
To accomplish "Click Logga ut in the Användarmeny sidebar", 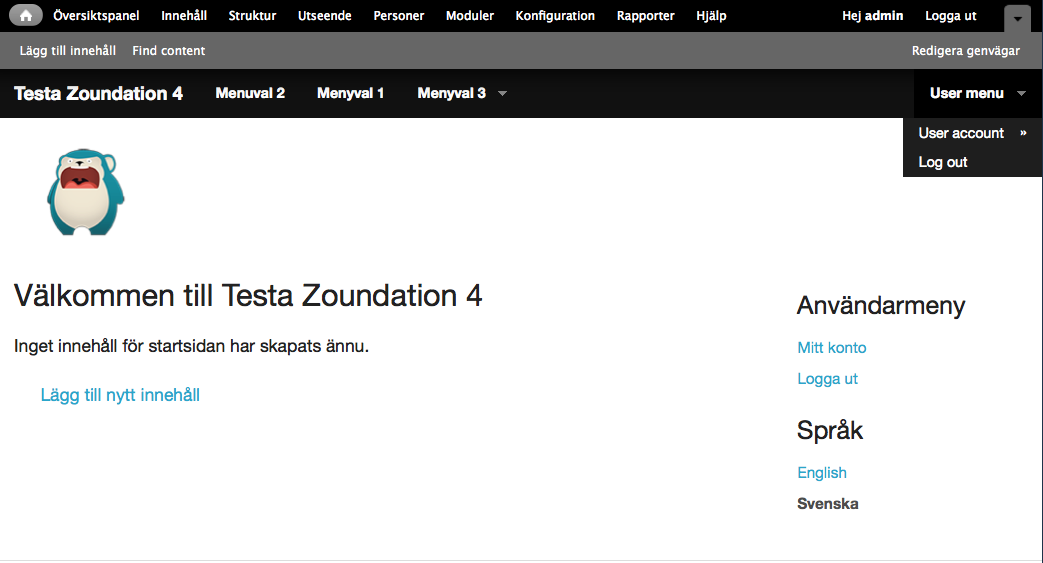I will click(828, 379).
